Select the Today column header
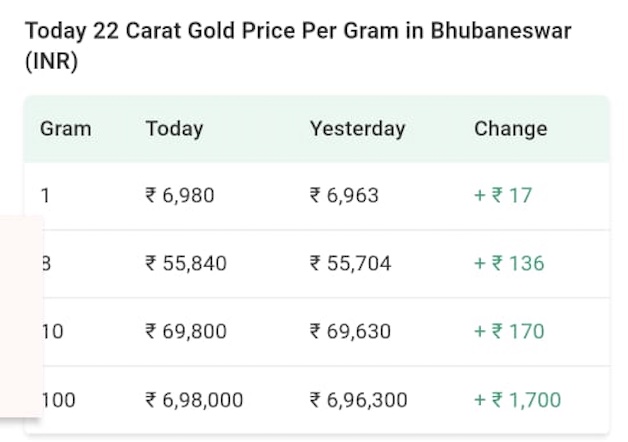 (x=174, y=128)
